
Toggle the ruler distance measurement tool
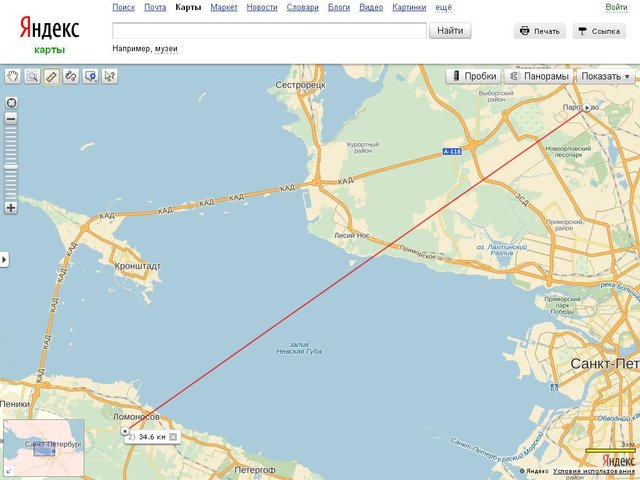point(51,76)
